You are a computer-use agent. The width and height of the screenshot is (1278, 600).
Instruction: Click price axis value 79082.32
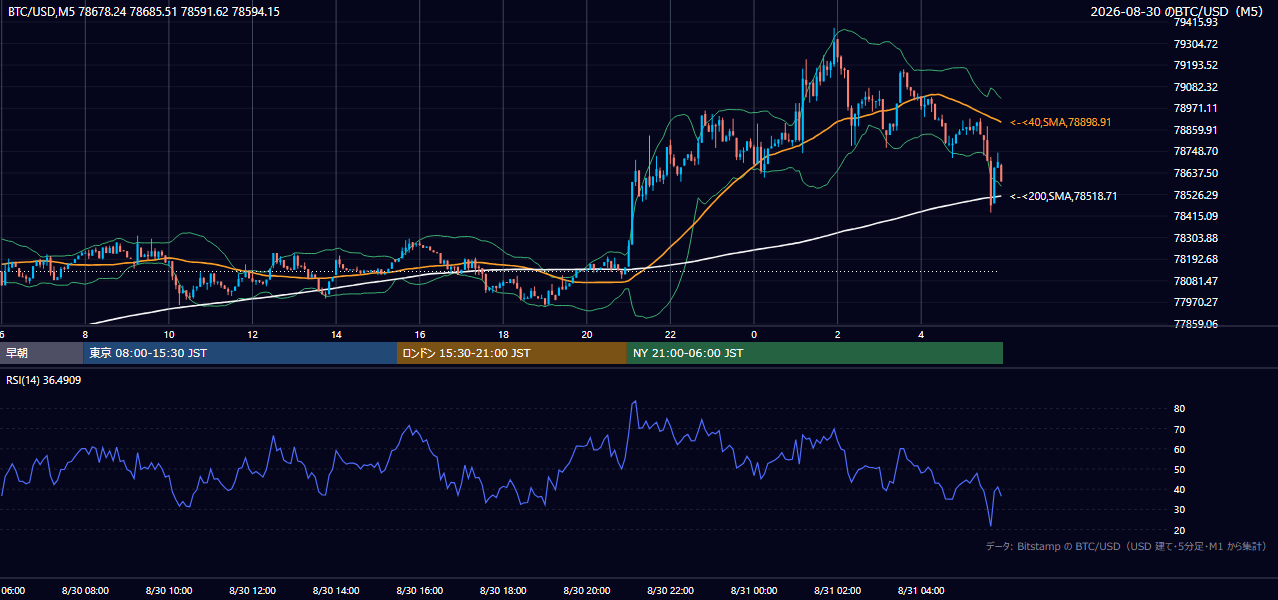coord(1195,87)
